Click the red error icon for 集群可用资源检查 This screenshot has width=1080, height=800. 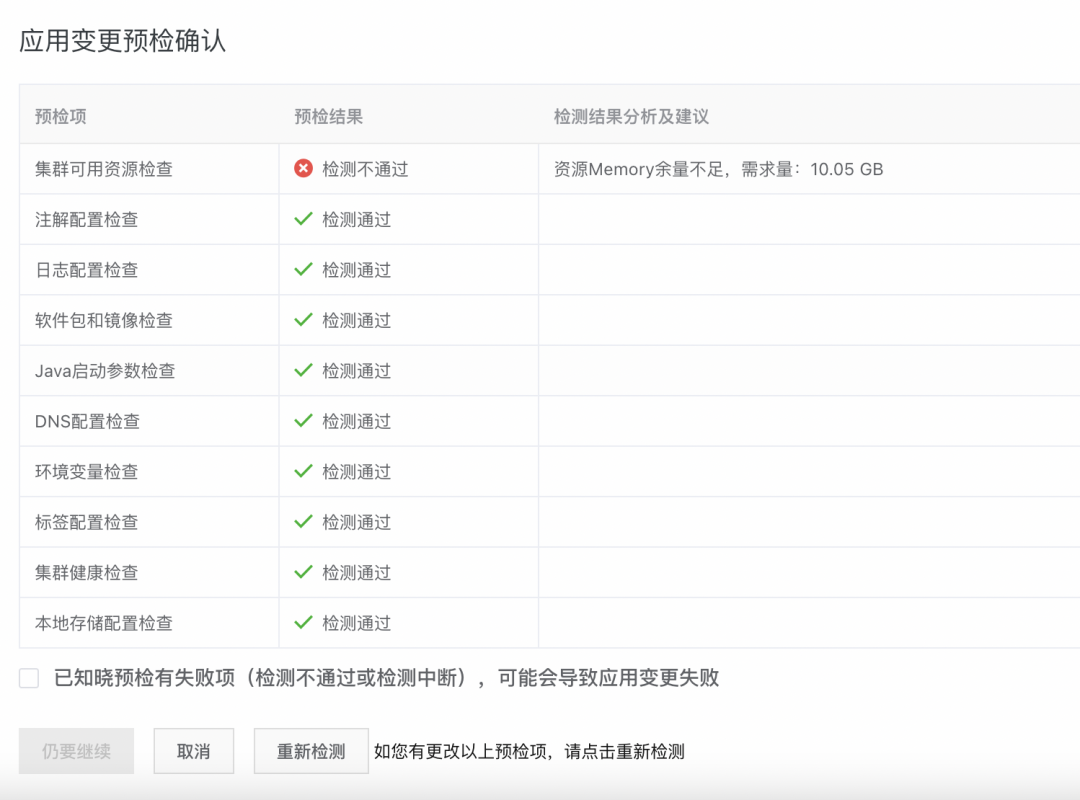303,169
